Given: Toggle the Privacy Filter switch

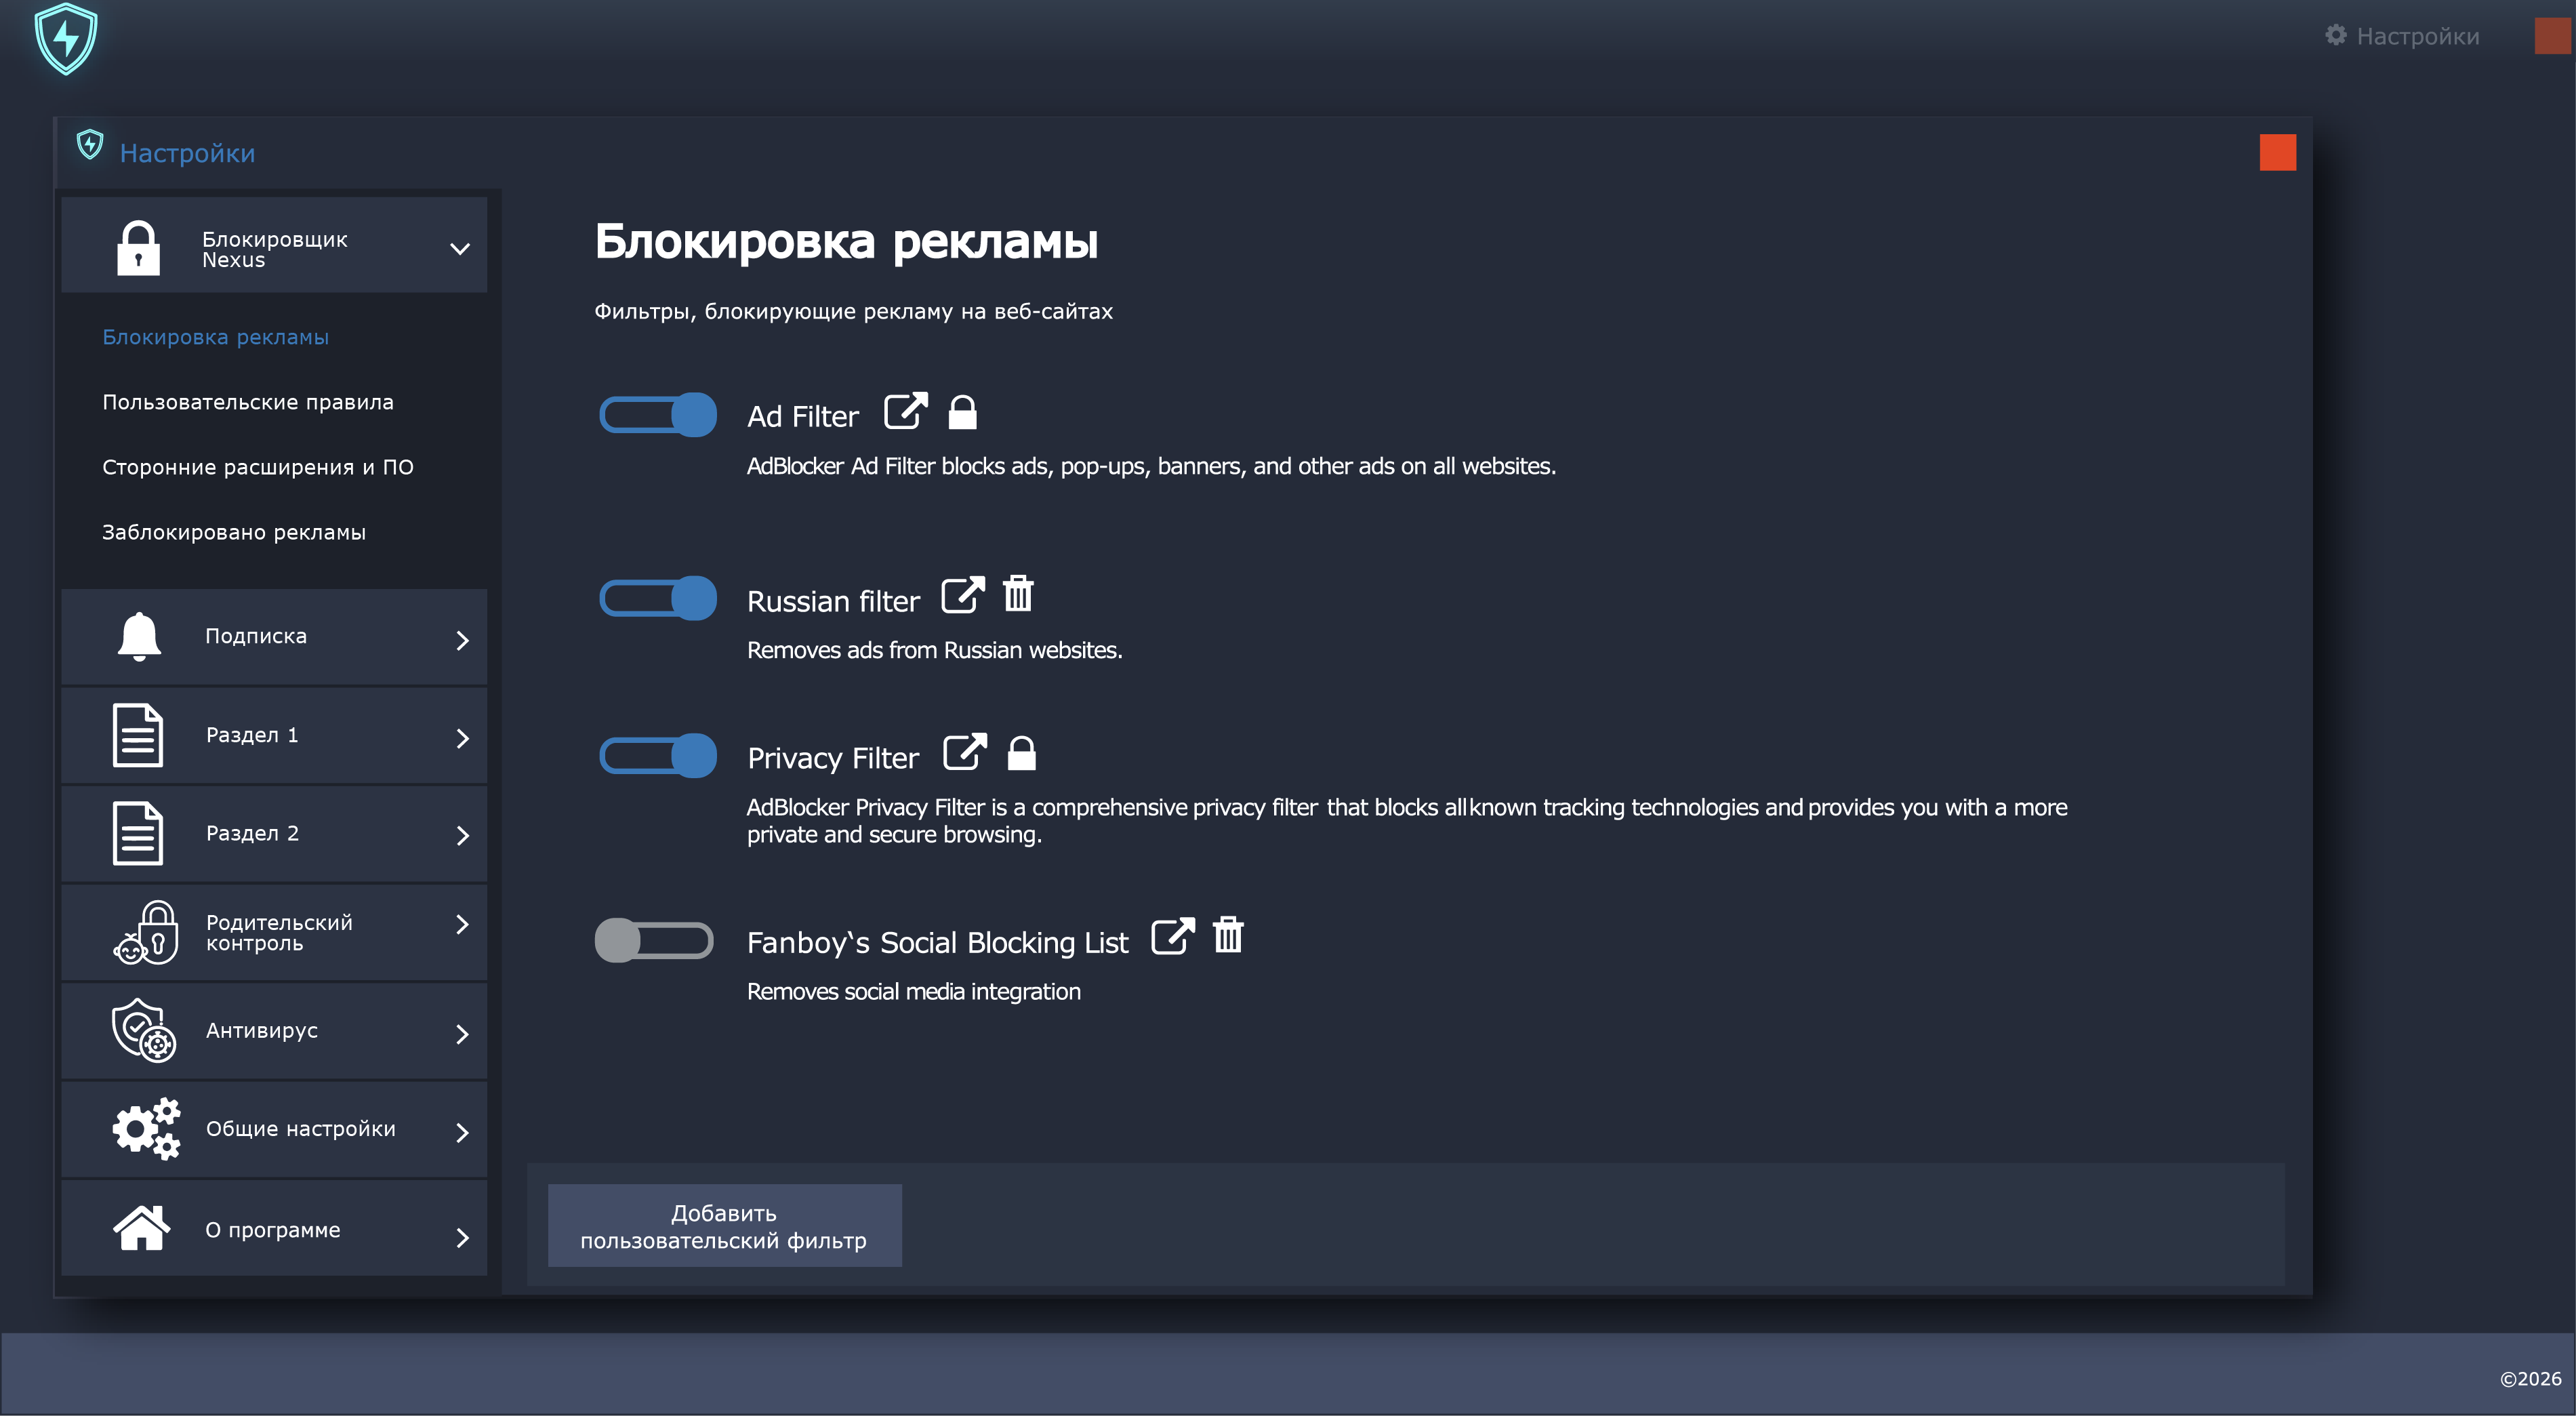Looking at the screenshot, I should point(657,755).
